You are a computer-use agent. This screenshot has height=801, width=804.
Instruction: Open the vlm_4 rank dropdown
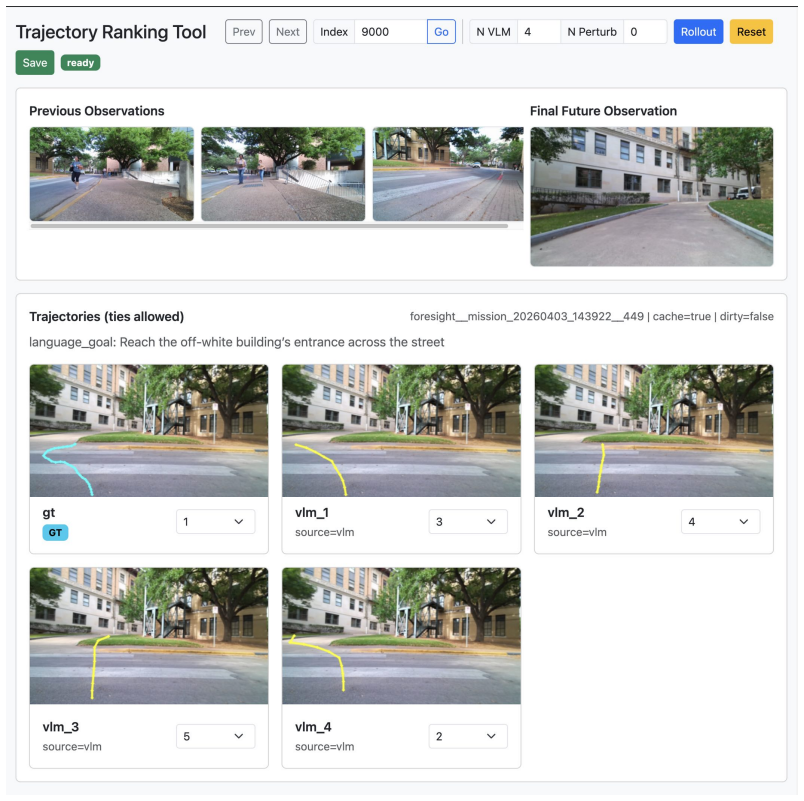tap(468, 736)
